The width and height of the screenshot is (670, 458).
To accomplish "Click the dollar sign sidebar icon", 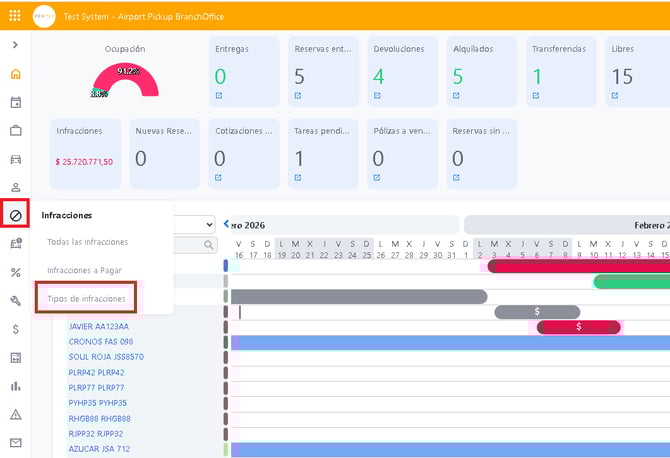I will tap(15, 329).
